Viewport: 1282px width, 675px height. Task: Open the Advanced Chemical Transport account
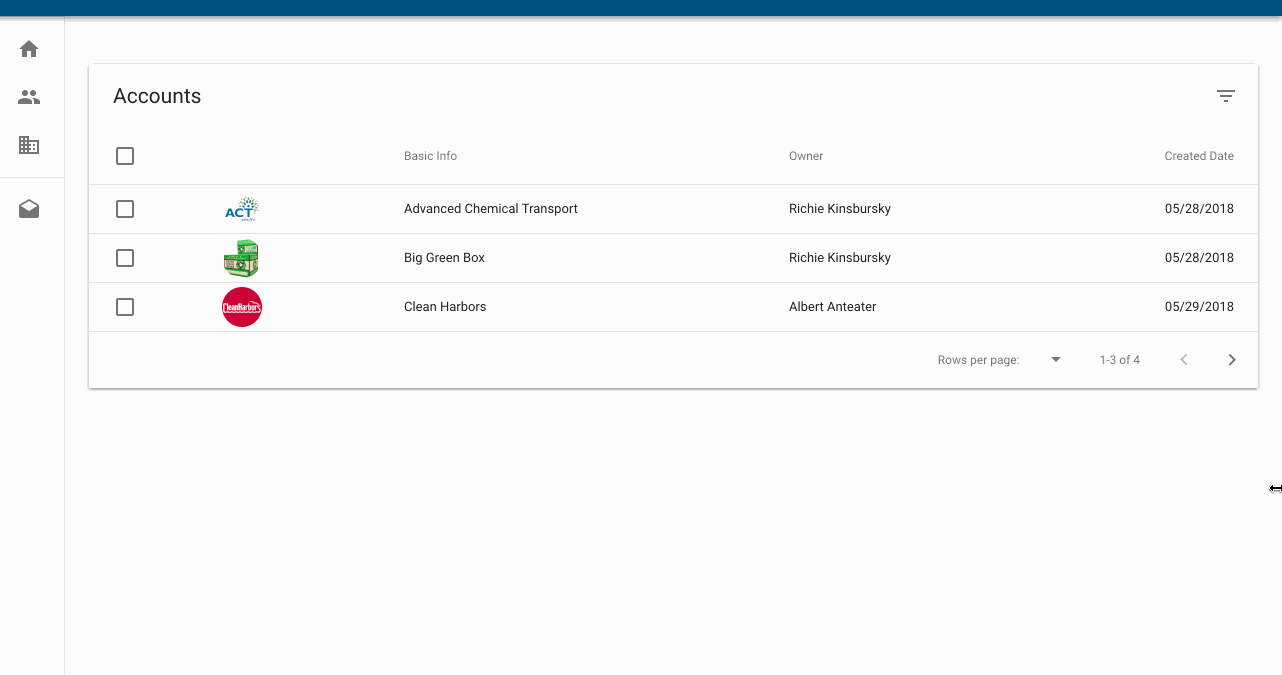(490, 208)
